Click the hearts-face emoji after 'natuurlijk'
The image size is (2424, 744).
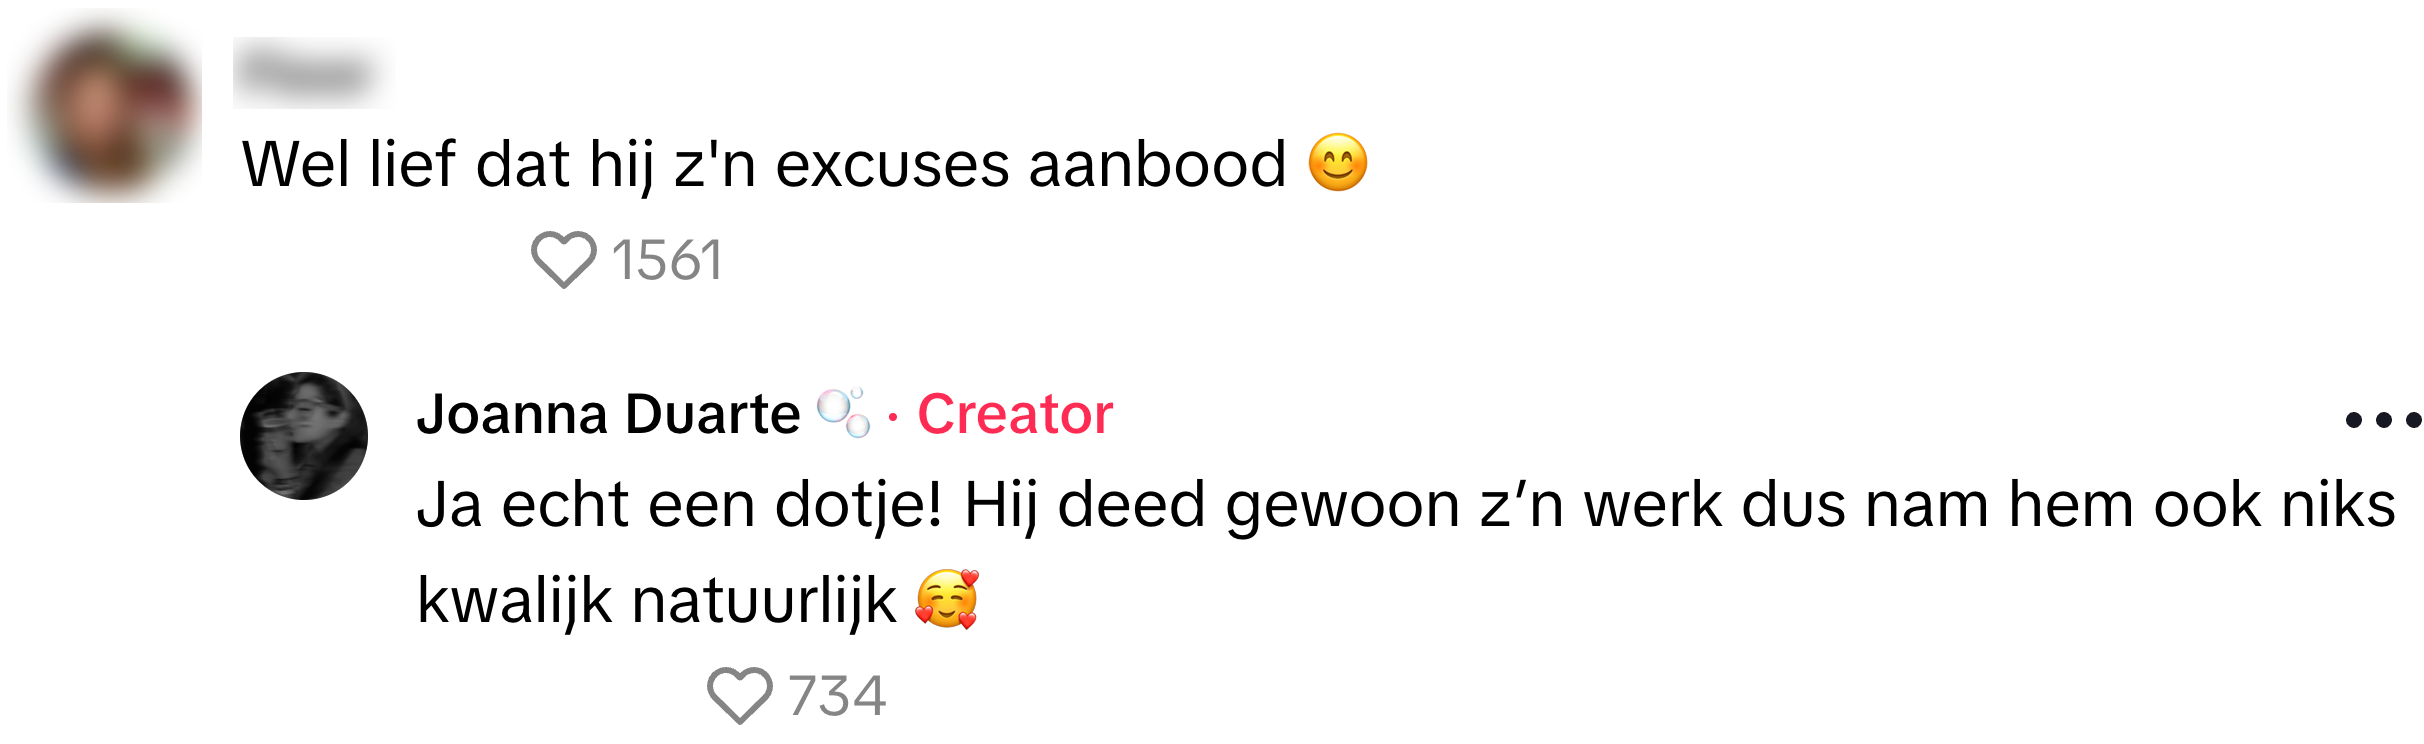pos(947,599)
